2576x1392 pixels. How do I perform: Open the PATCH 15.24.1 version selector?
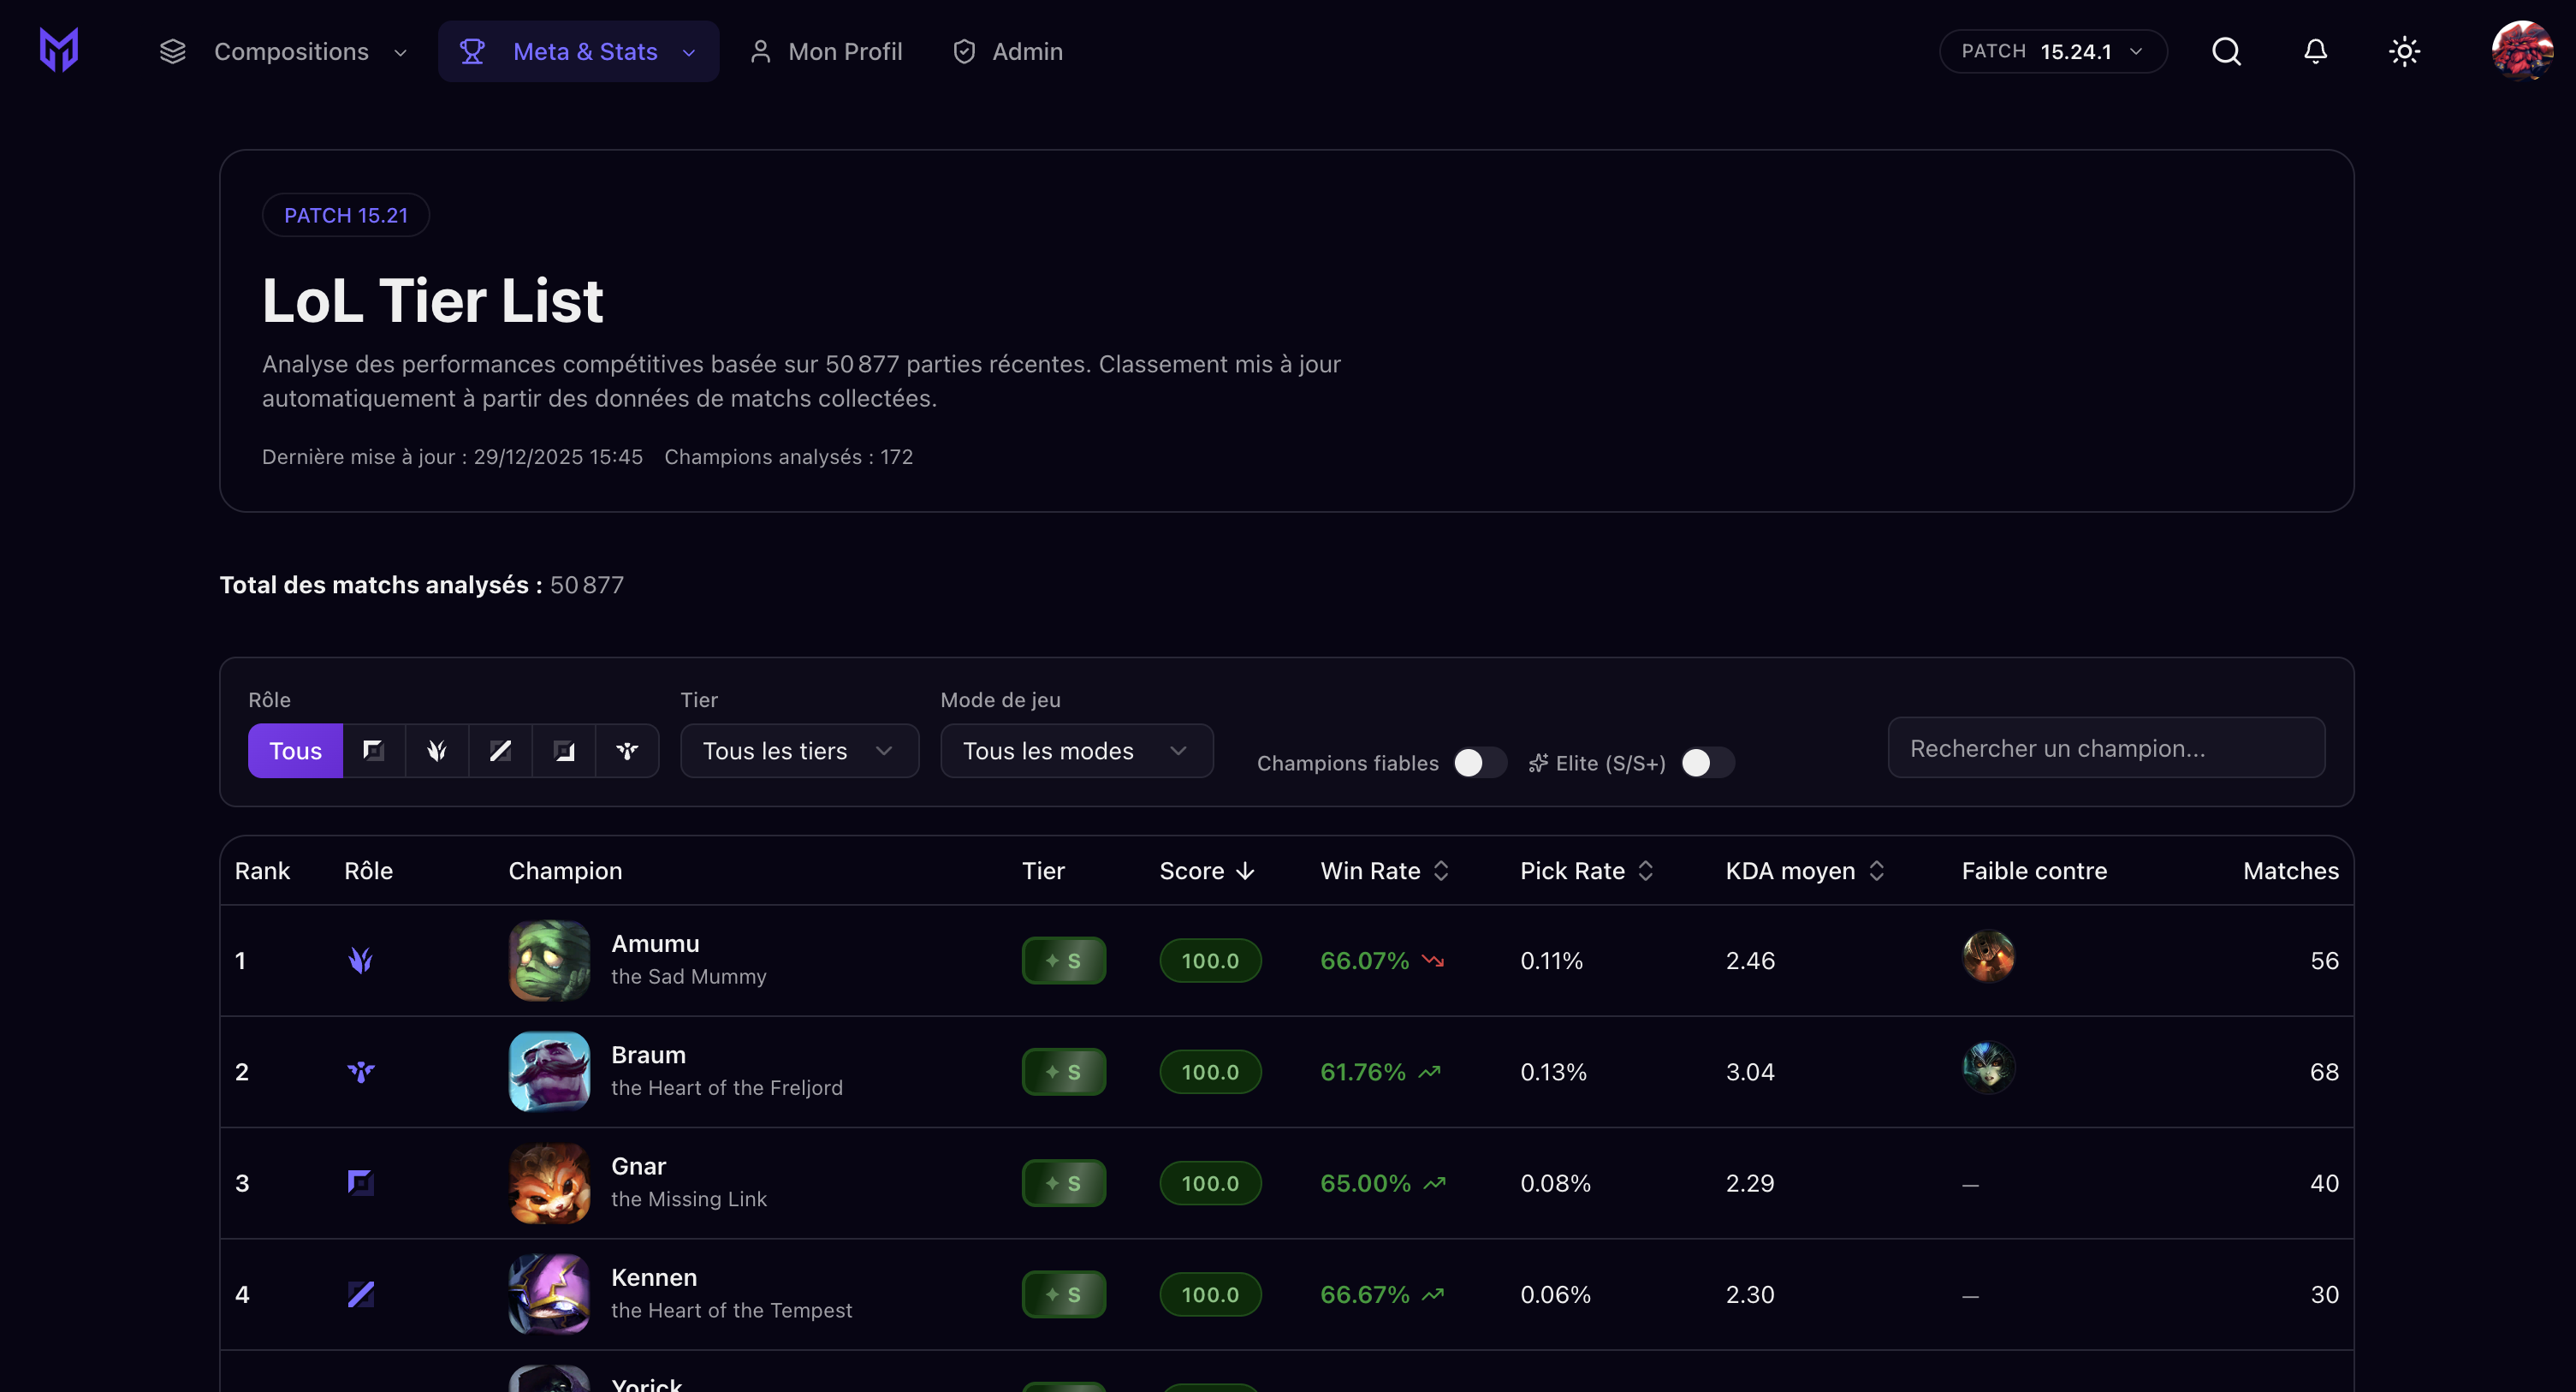2054,51
